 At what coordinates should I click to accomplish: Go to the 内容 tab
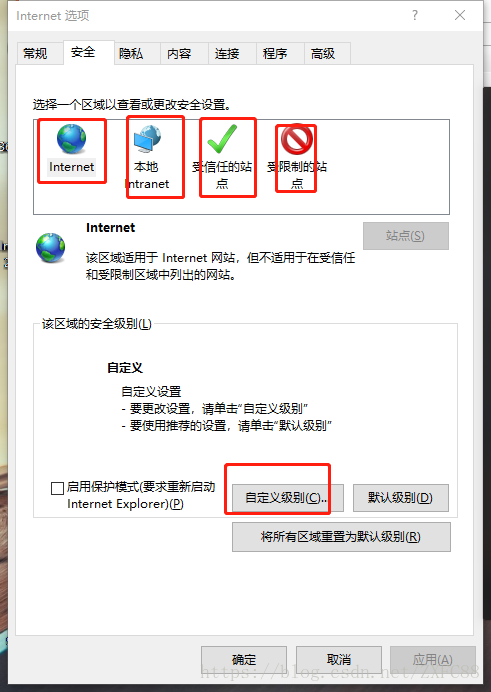pos(179,53)
